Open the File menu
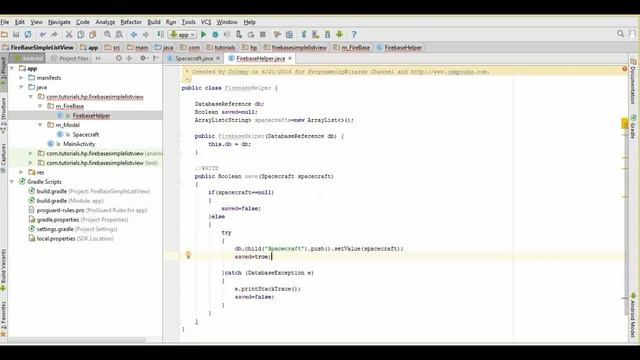The image size is (640, 360). [5, 22]
